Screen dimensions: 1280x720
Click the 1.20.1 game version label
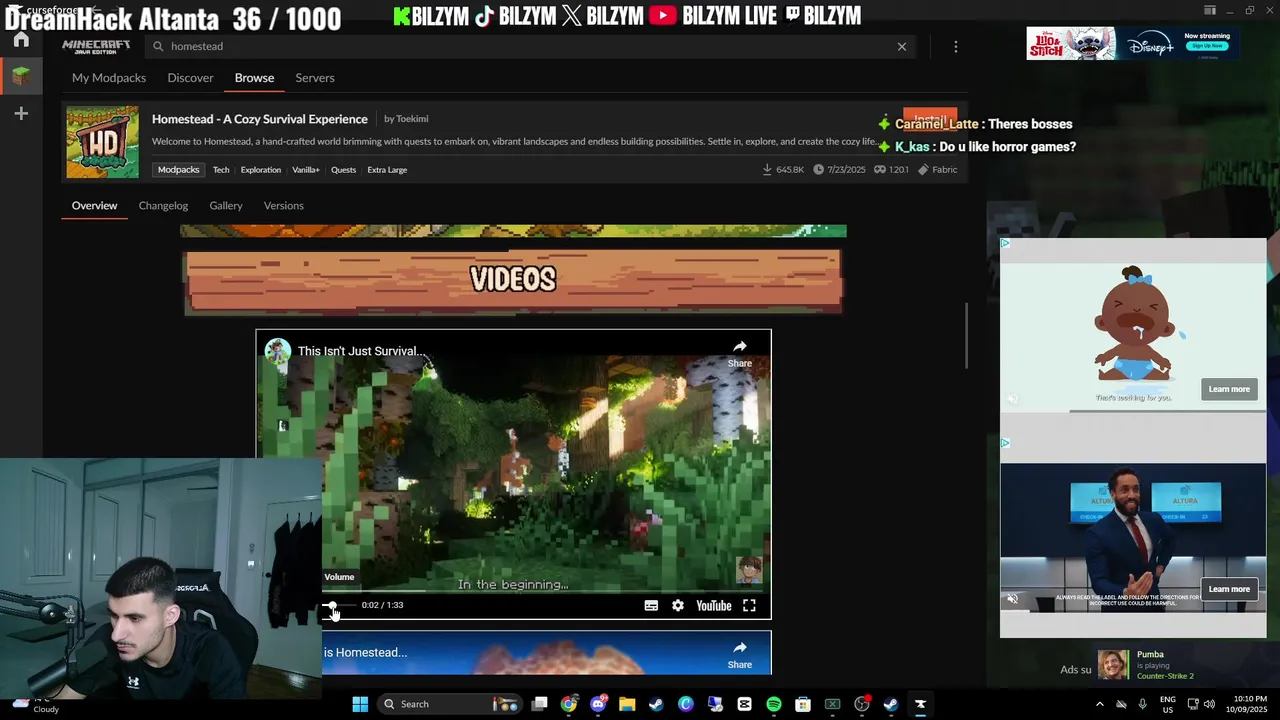click(x=892, y=170)
